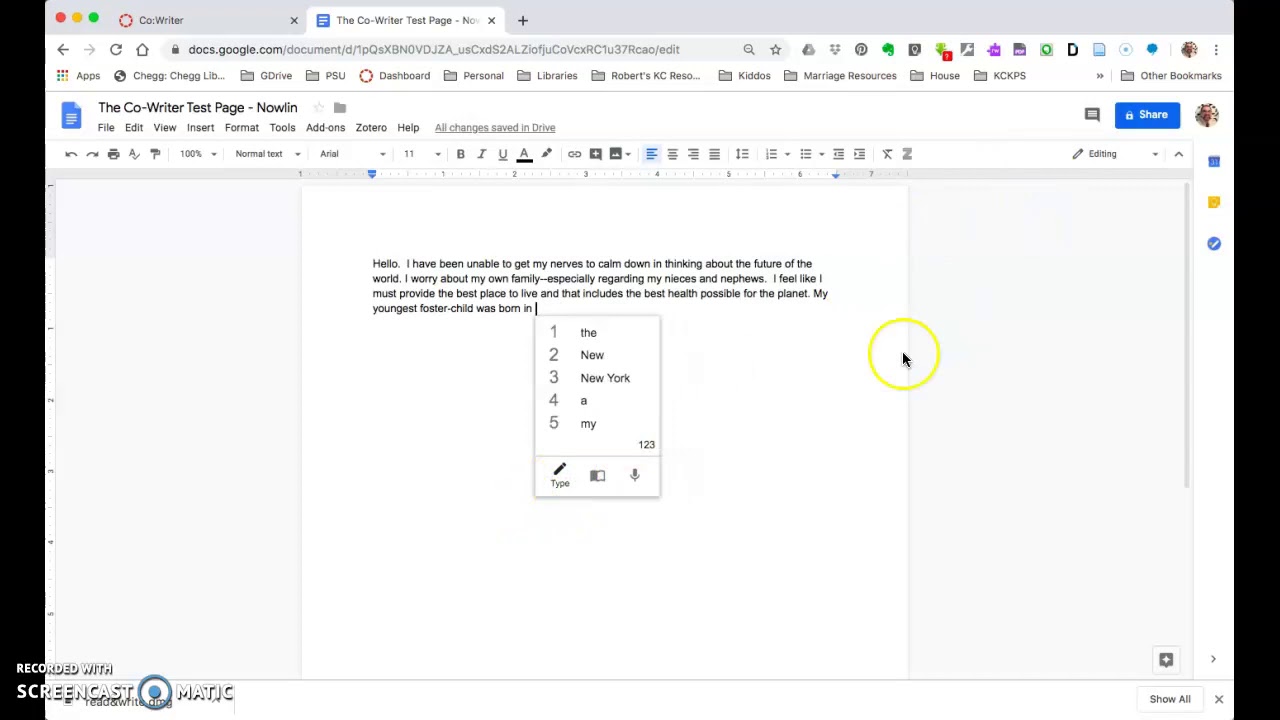The height and width of the screenshot is (720, 1280).
Task: Print the document using printer icon
Action: [x=113, y=154]
